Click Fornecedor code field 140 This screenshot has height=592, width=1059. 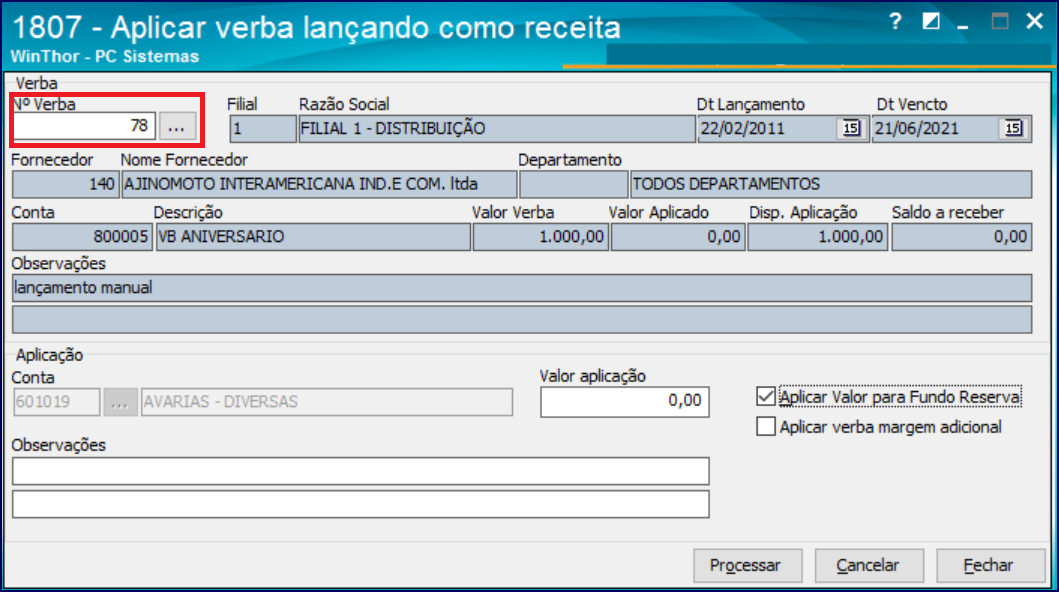pos(66,184)
